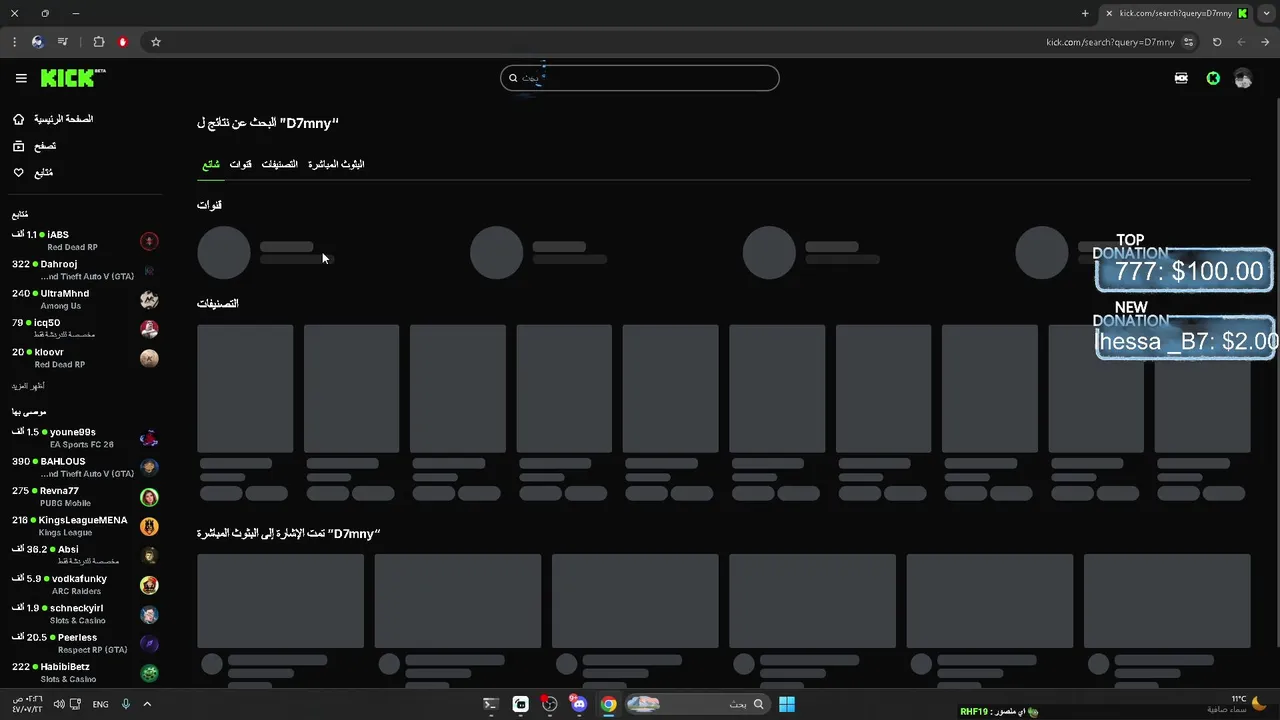Open kloovr channel in the sidebar
Screen dimensions: 1280x720
tap(85, 358)
